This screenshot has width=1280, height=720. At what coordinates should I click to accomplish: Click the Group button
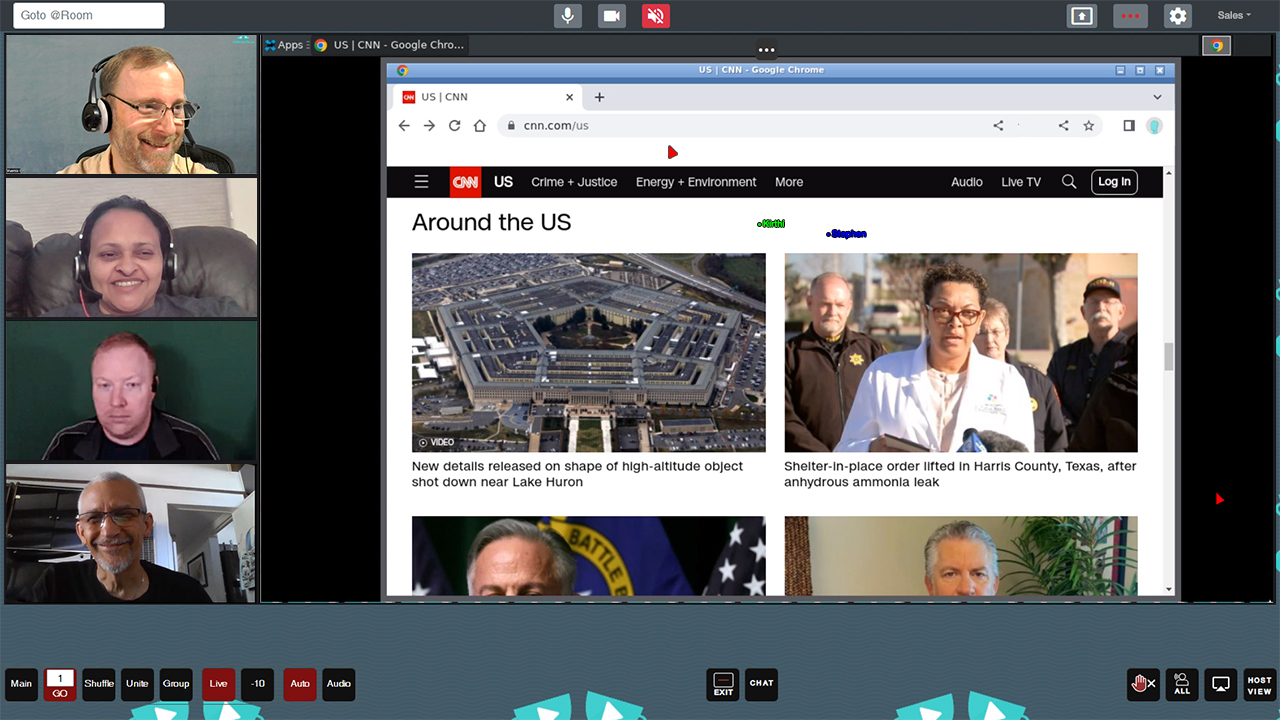click(x=176, y=684)
